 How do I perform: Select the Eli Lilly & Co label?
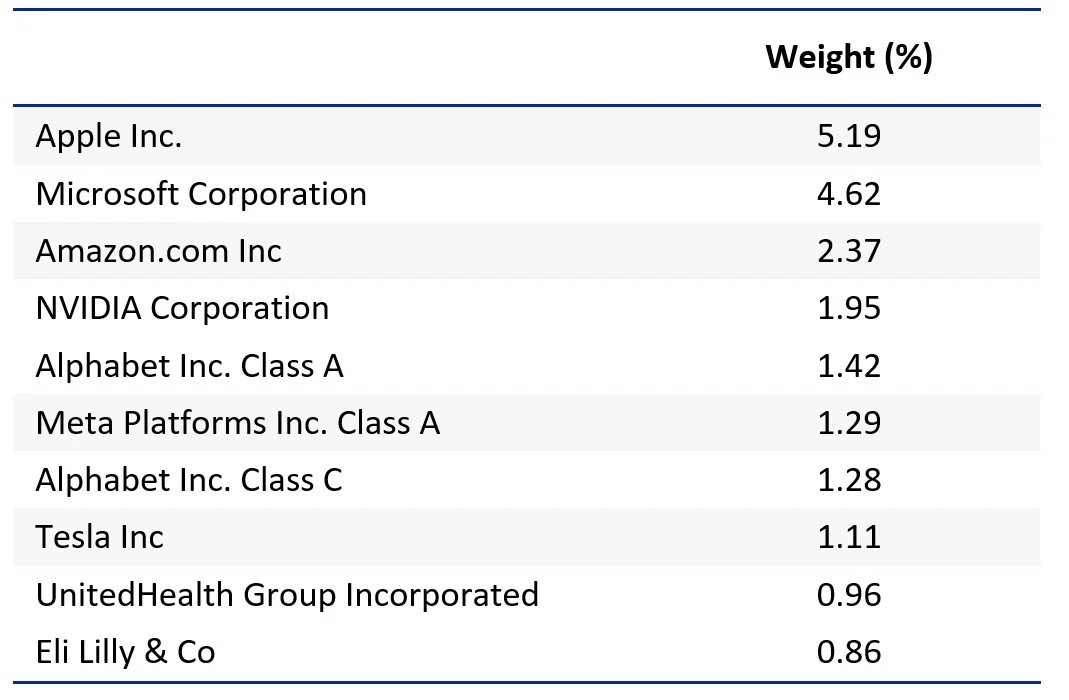point(125,652)
